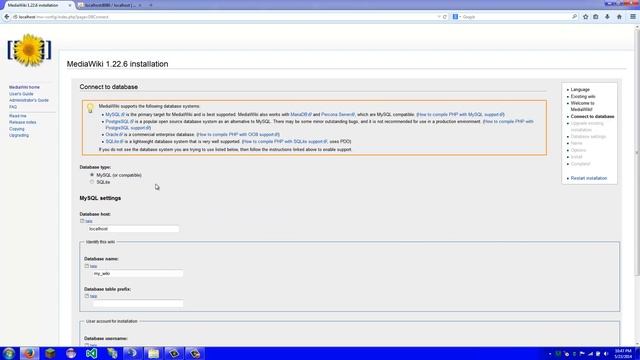
Task: Open the folder icon in the taskbar
Action: [x=153, y=353]
